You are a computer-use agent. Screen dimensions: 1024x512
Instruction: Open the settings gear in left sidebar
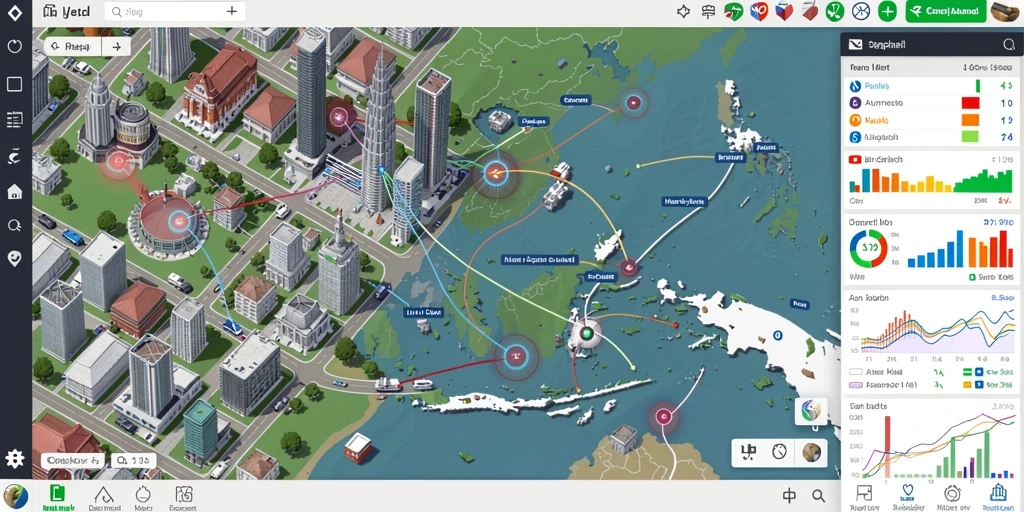click(14, 458)
